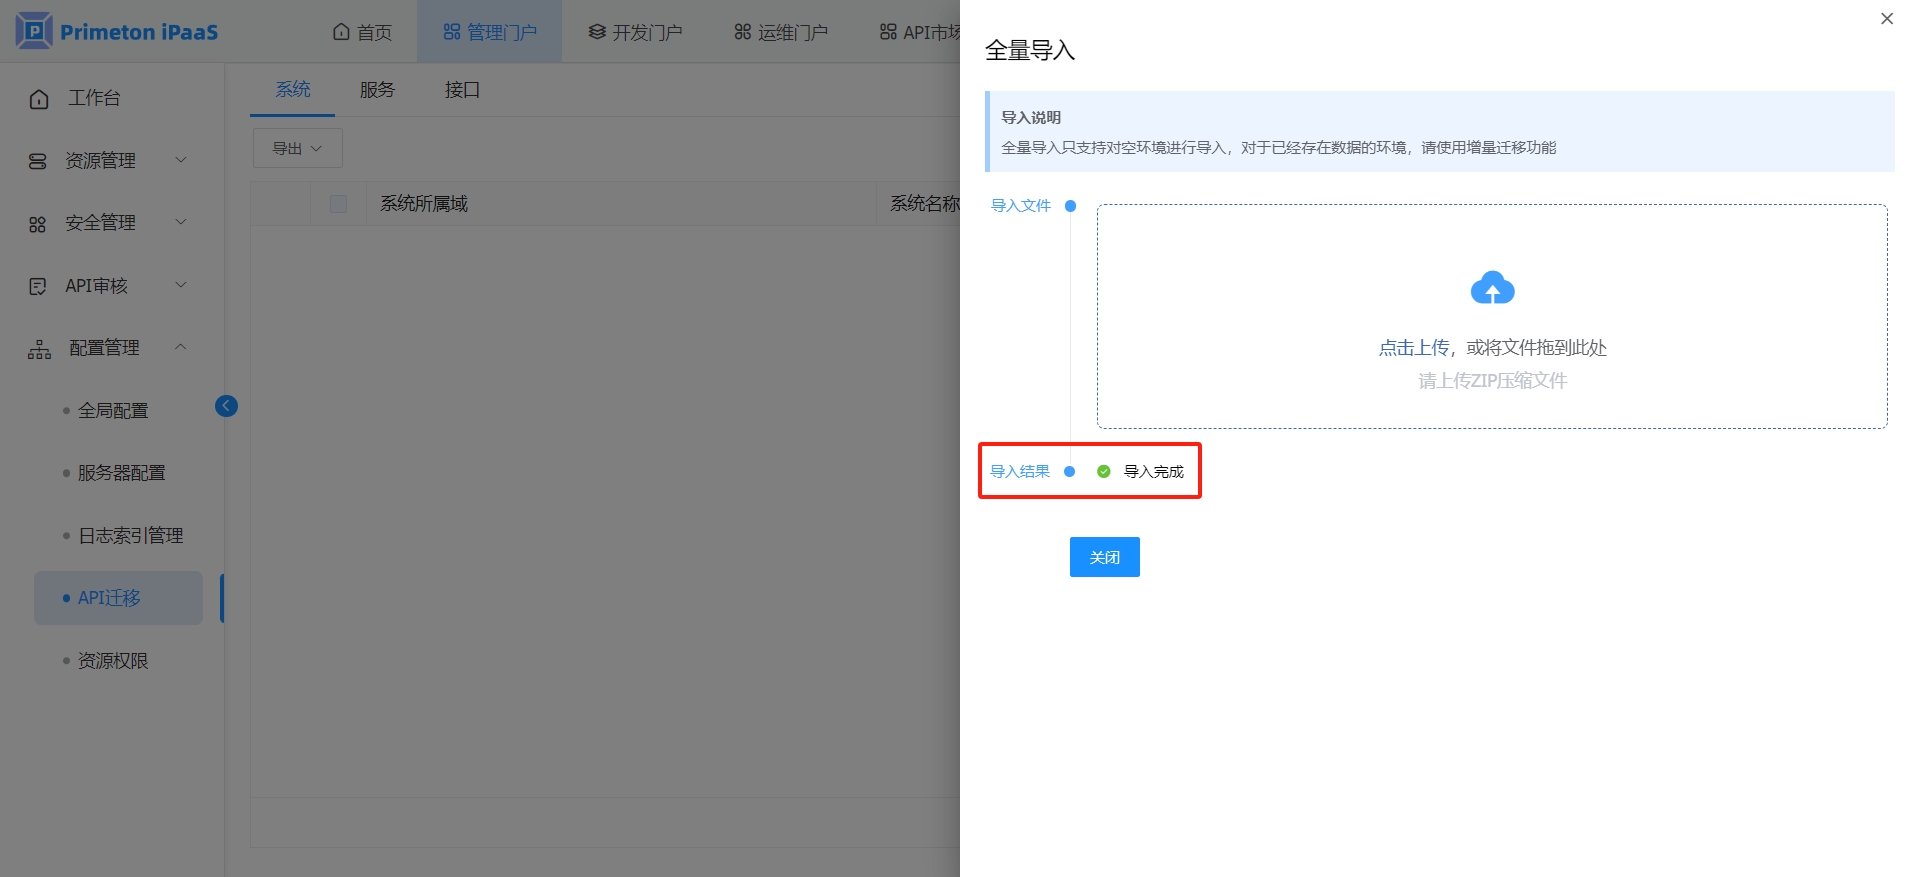This screenshot has height=877, width=1920.
Task: Open the 开发门户 top menu
Action: (636, 32)
